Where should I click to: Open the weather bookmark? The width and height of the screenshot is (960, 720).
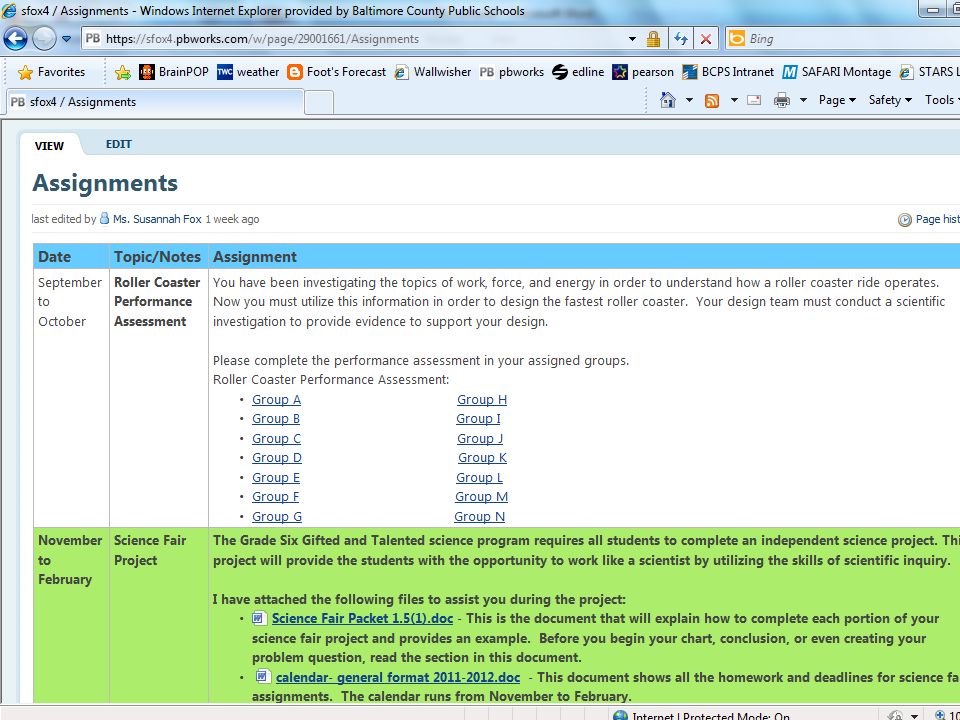point(248,72)
